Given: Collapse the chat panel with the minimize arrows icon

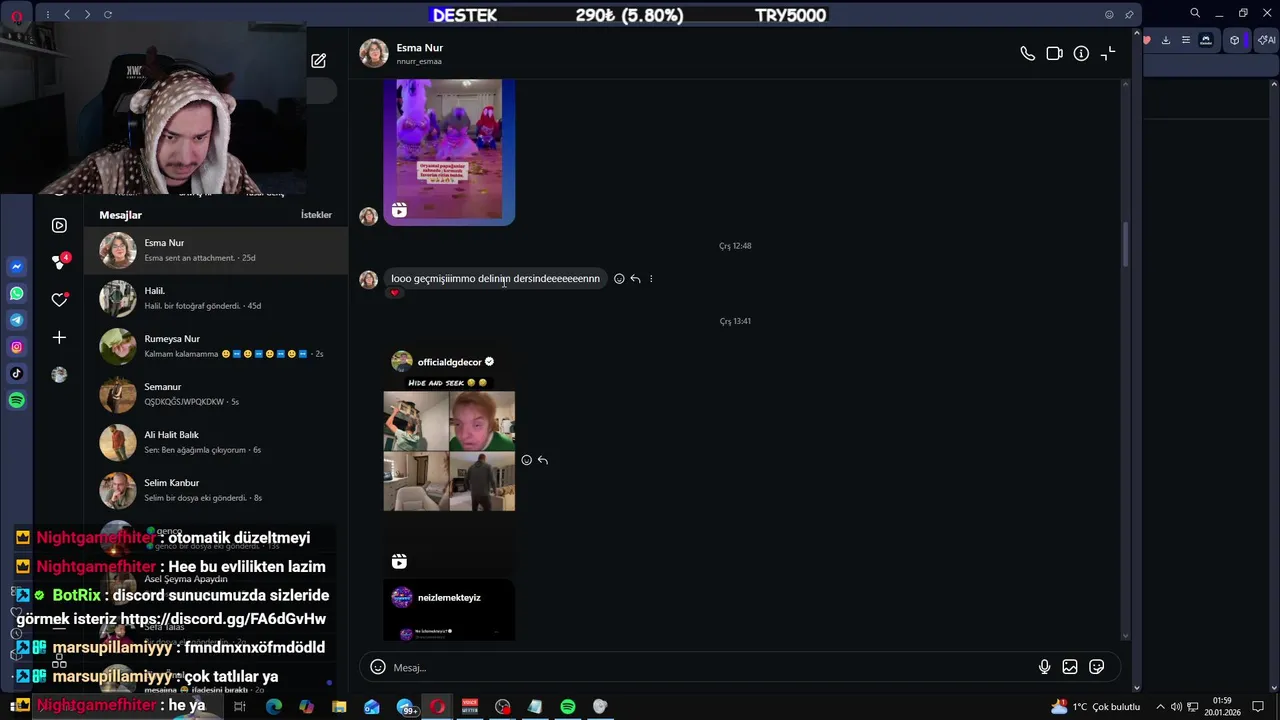Looking at the screenshot, I should coord(1108,54).
